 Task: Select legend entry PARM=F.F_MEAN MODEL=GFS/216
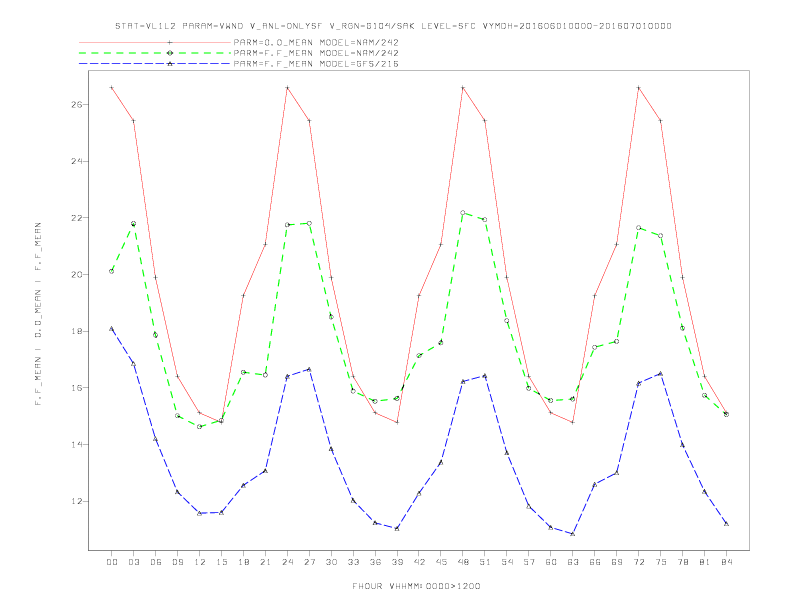tap(316, 64)
